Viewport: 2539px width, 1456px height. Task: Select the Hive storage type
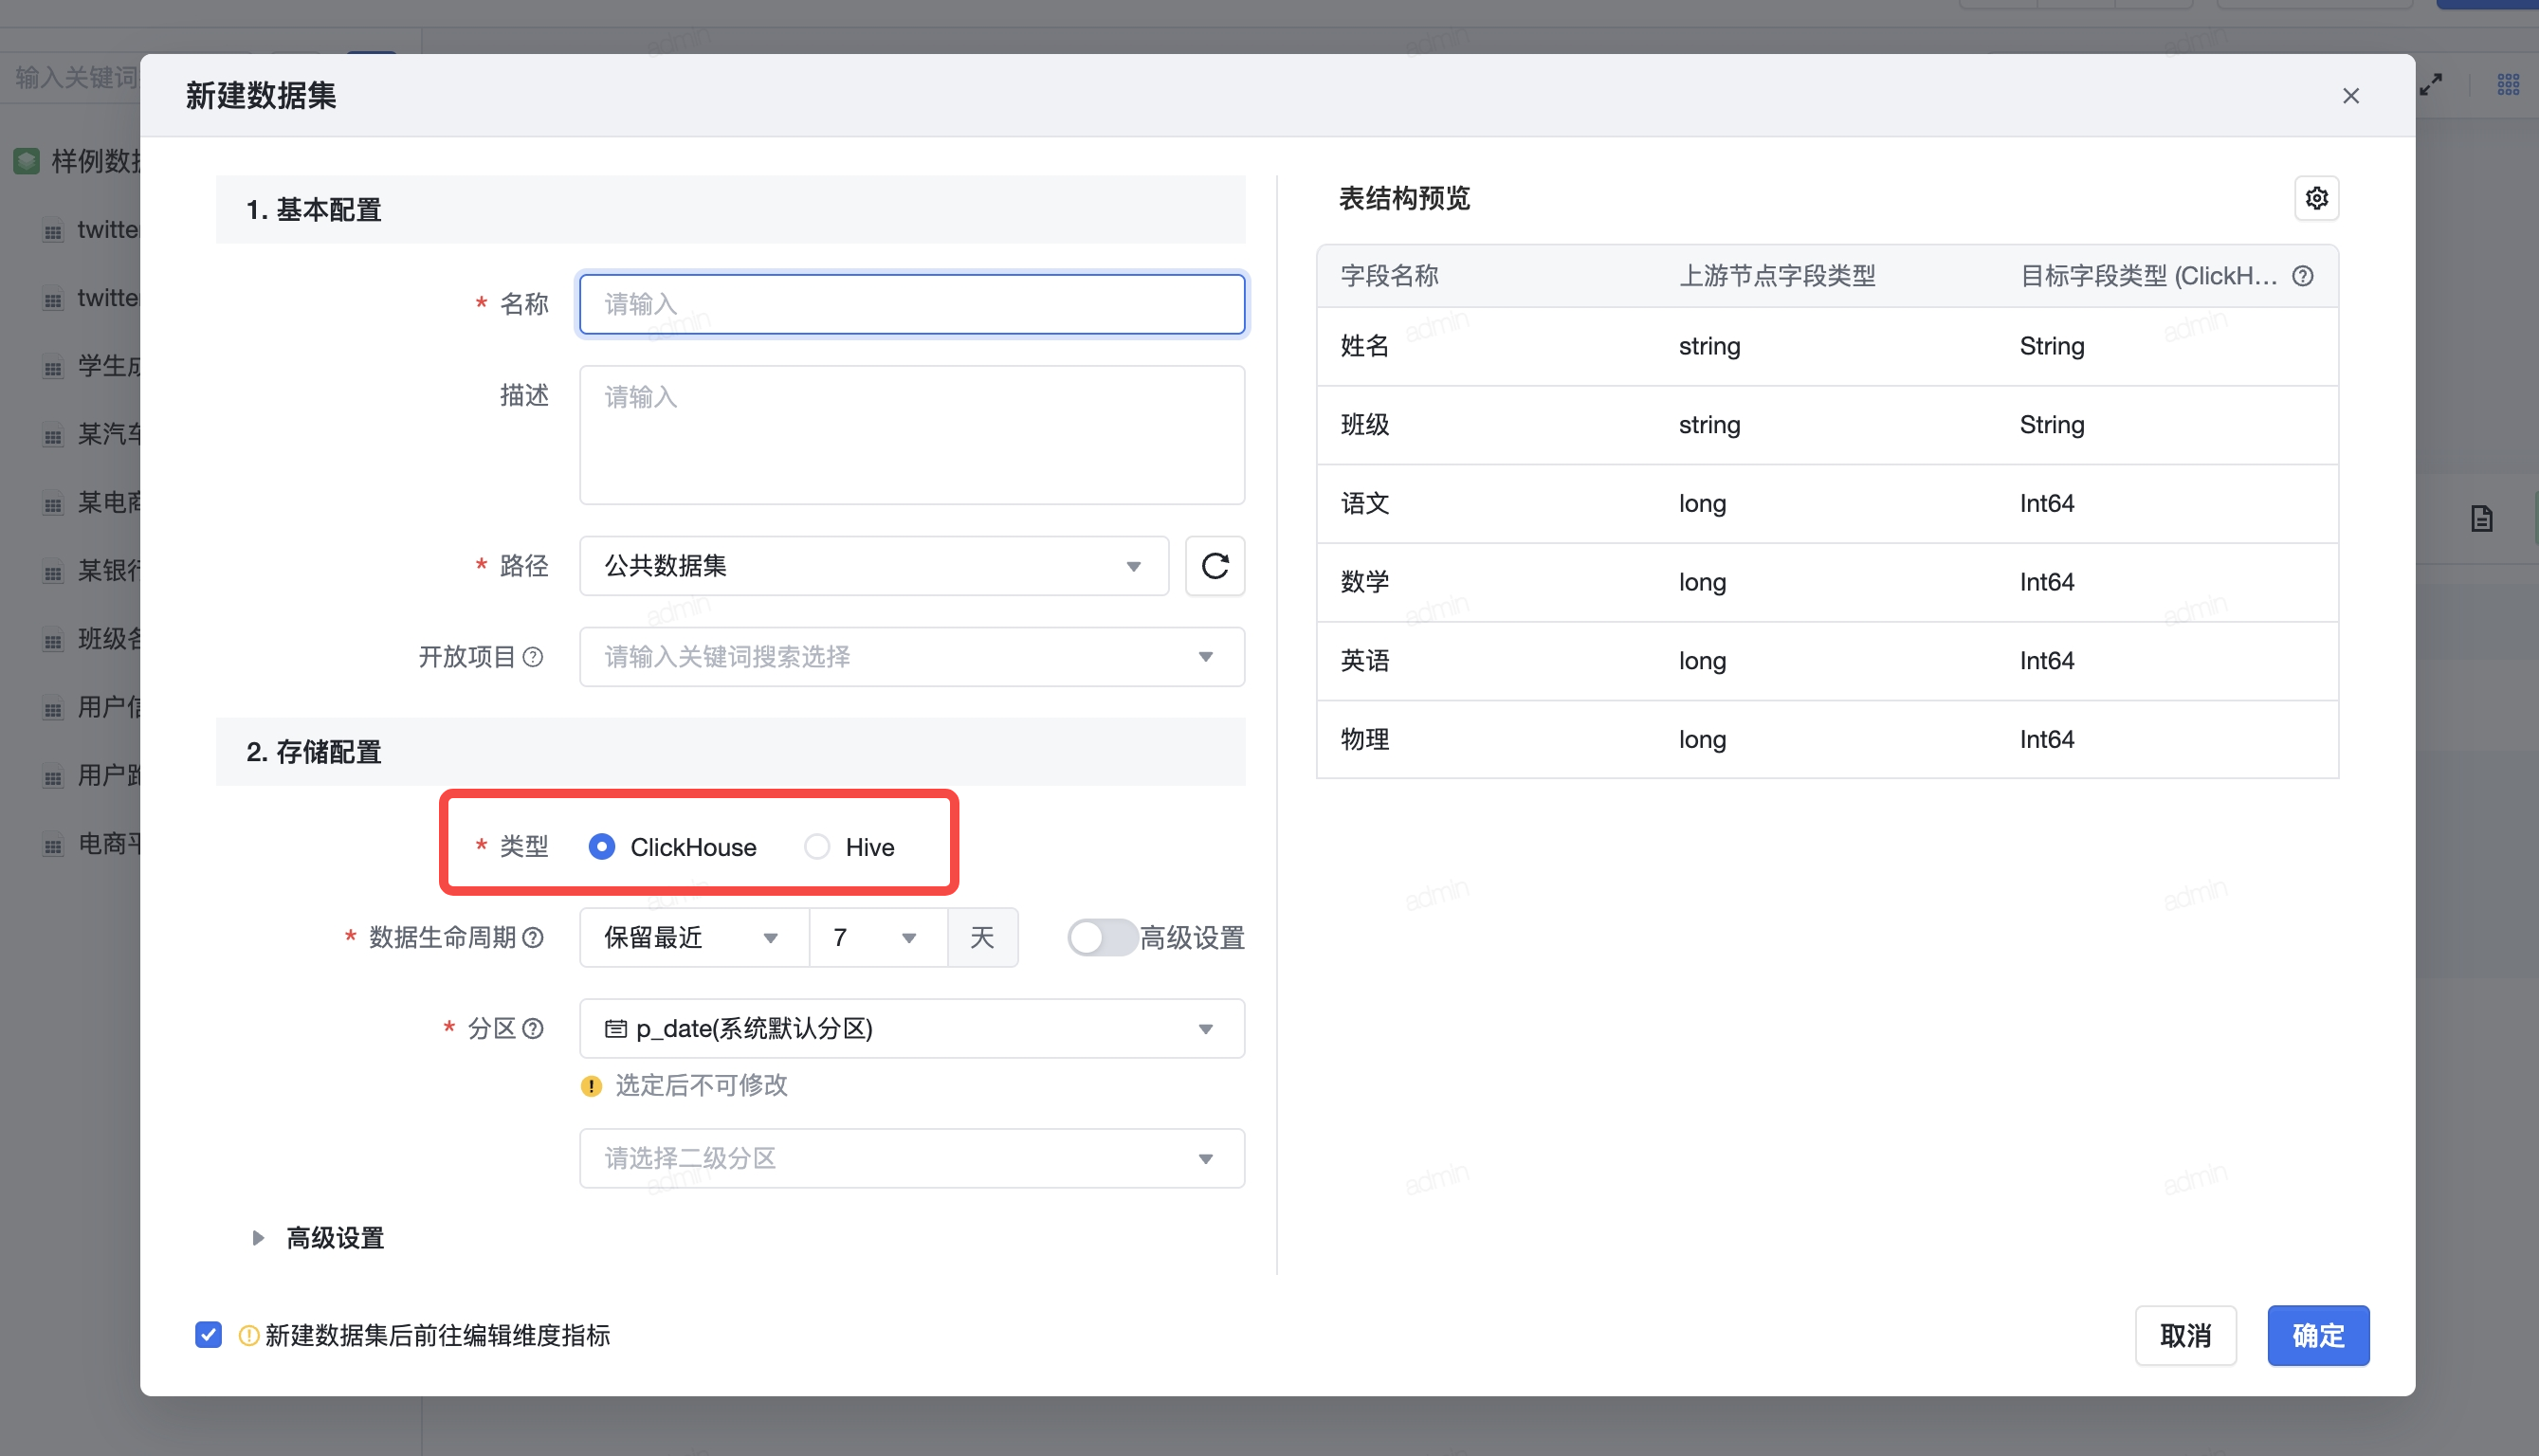[817, 847]
